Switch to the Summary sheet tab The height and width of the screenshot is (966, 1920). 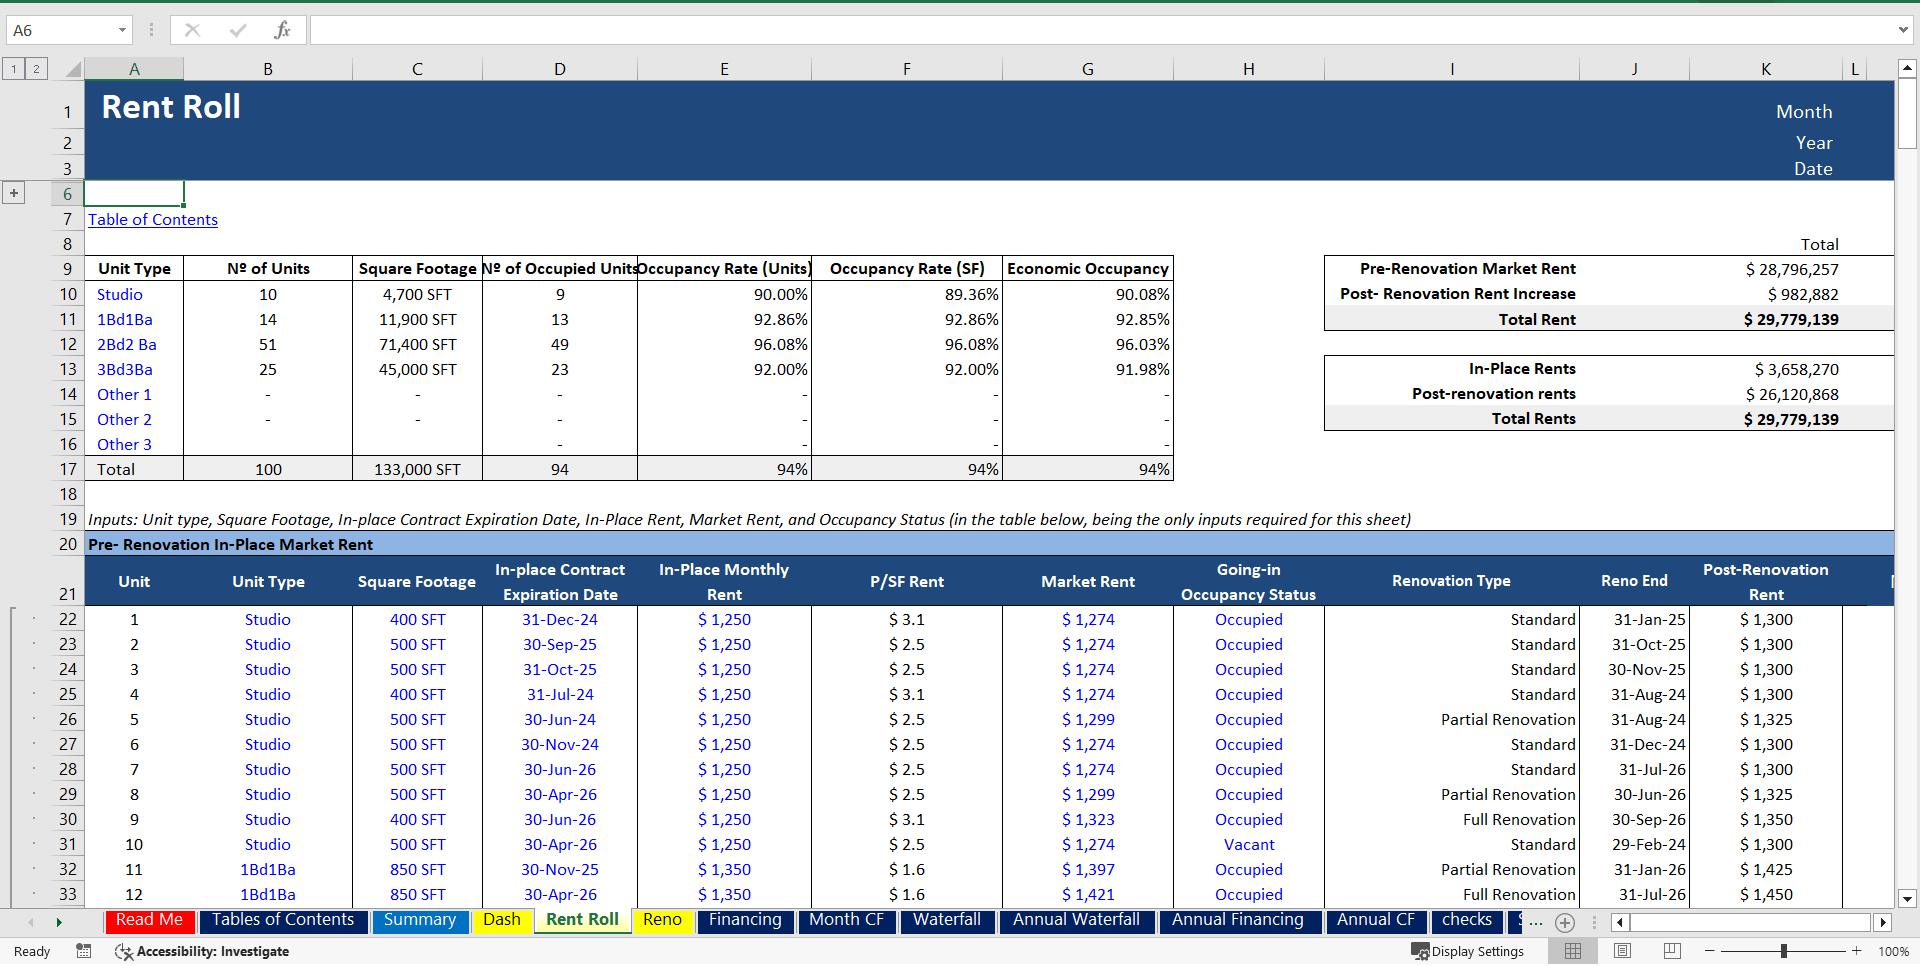(420, 921)
